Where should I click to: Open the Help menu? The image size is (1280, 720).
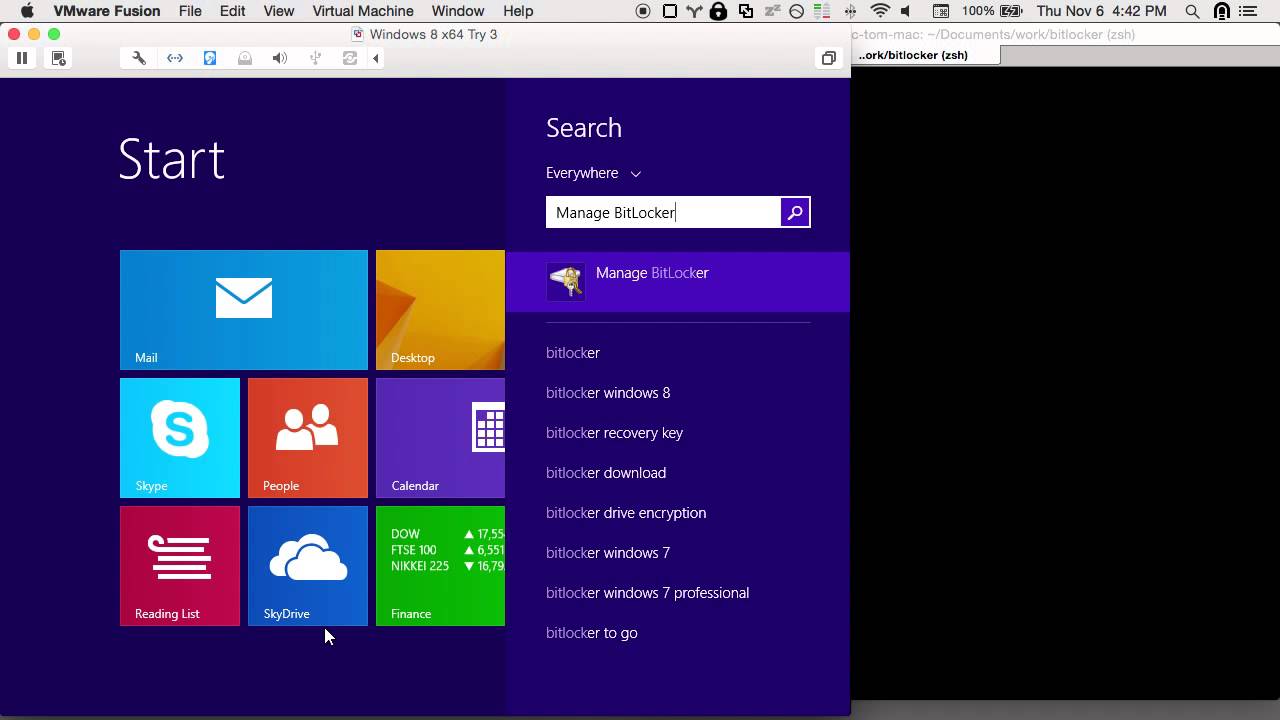pos(518,11)
